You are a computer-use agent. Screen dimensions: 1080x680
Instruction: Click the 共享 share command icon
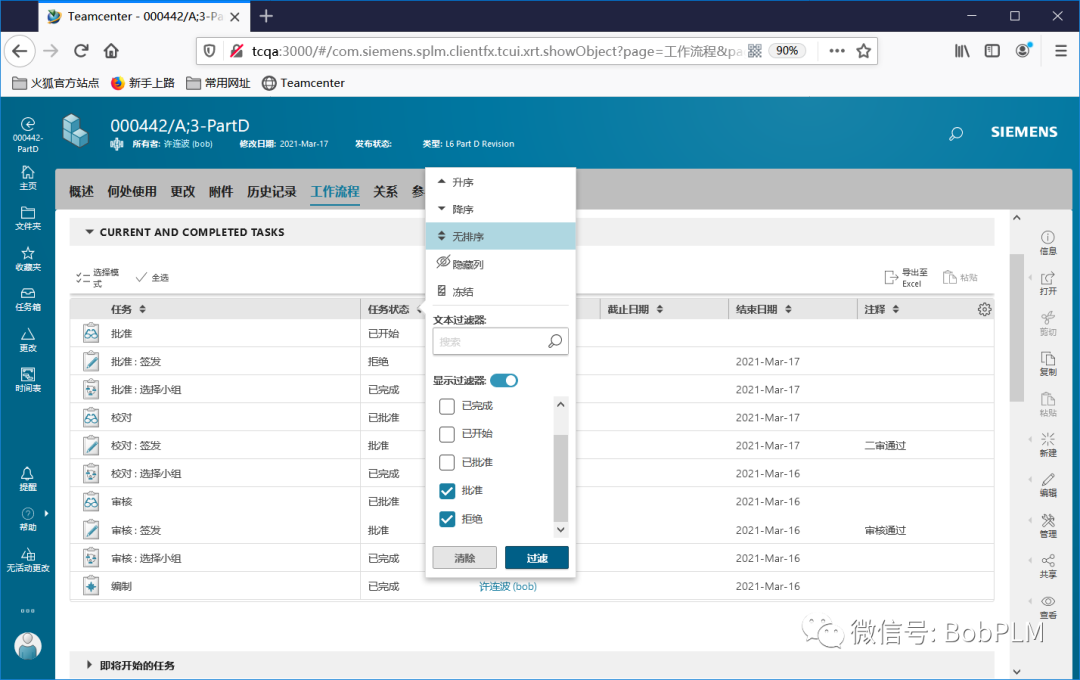tap(1048, 566)
